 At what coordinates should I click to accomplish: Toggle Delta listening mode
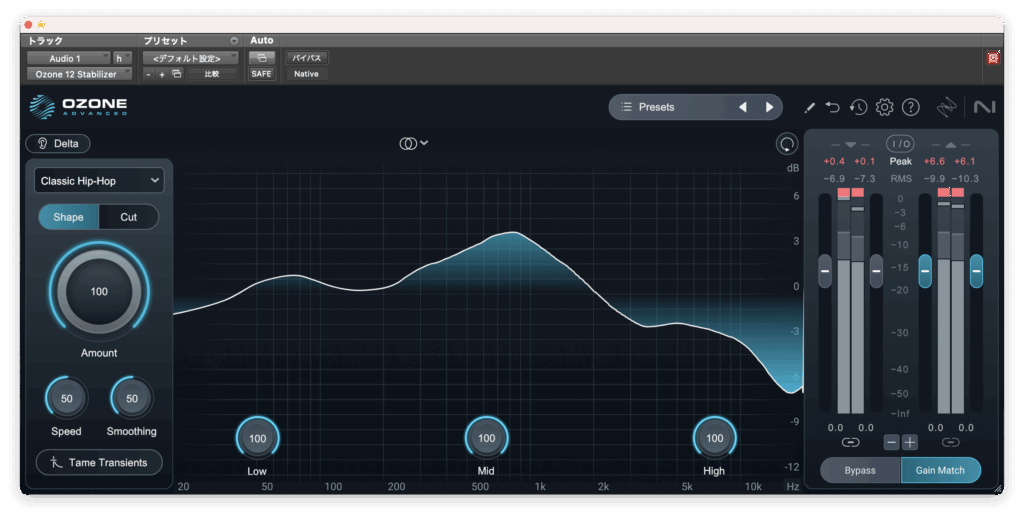click(58, 143)
